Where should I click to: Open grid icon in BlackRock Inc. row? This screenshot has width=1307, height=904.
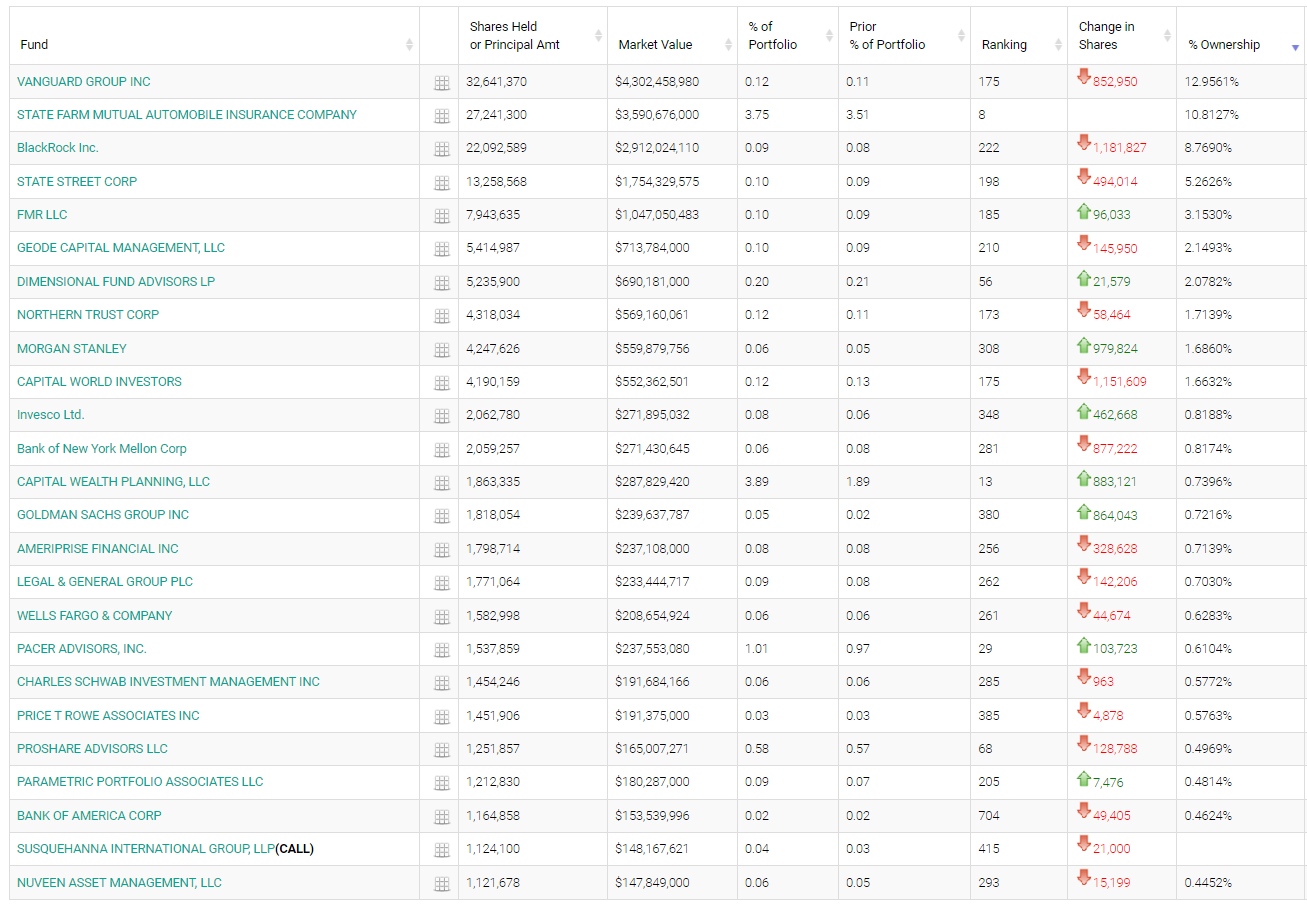point(441,149)
